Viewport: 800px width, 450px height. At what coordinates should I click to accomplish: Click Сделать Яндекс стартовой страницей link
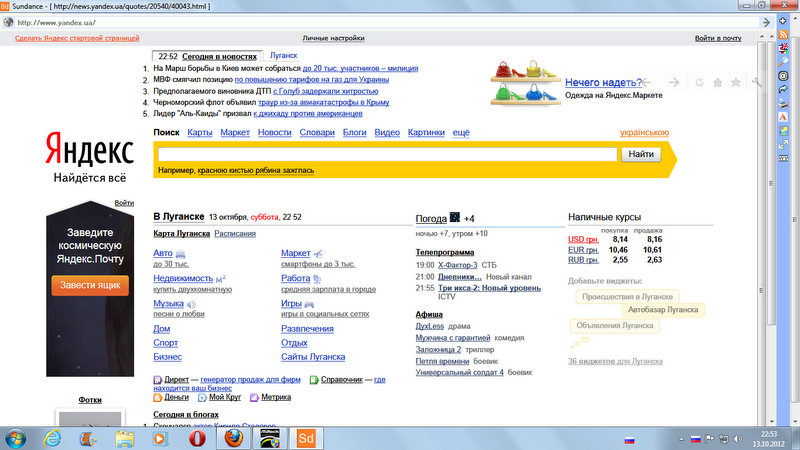click(77, 38)
